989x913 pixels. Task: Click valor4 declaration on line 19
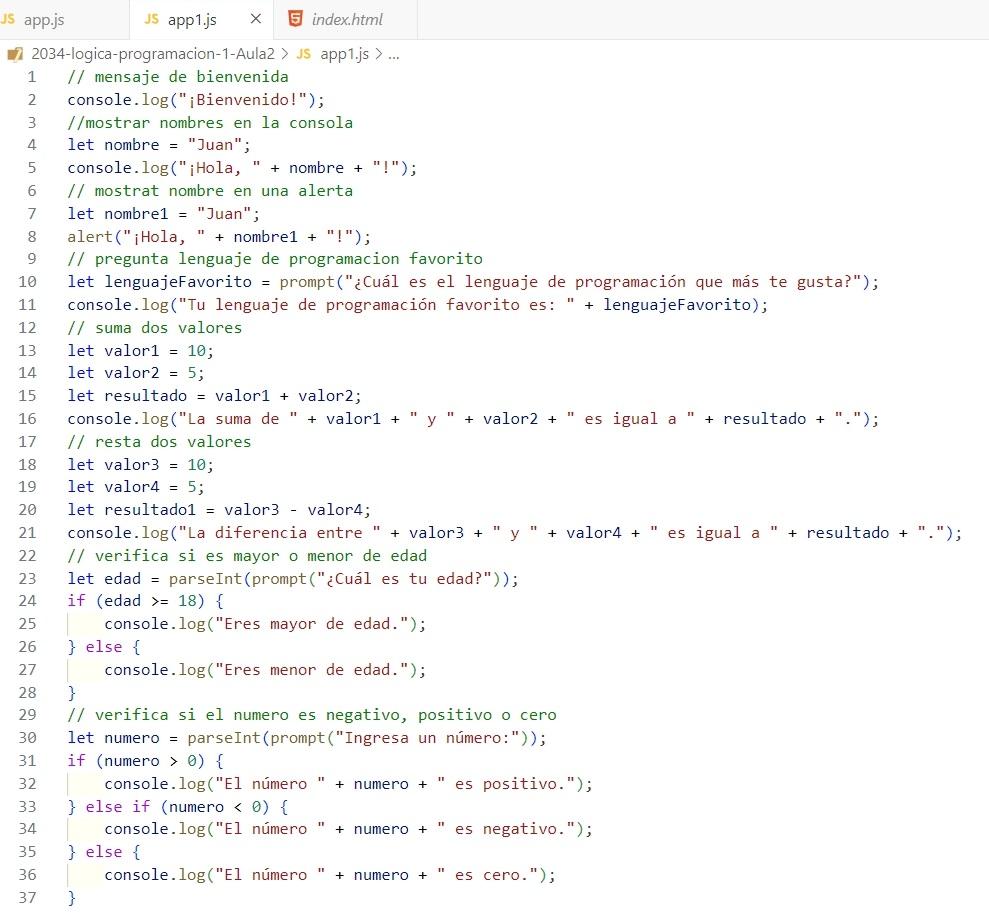[132, 487]
